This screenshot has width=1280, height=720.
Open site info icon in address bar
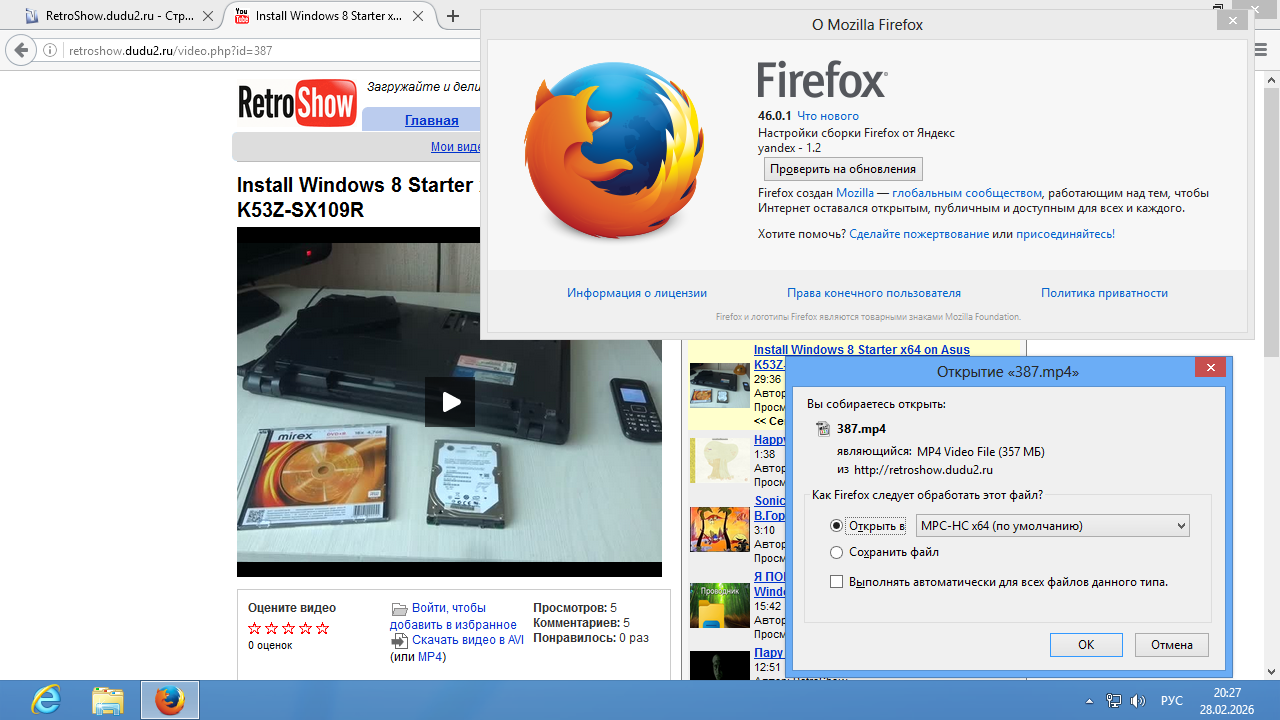pos(50,50)
